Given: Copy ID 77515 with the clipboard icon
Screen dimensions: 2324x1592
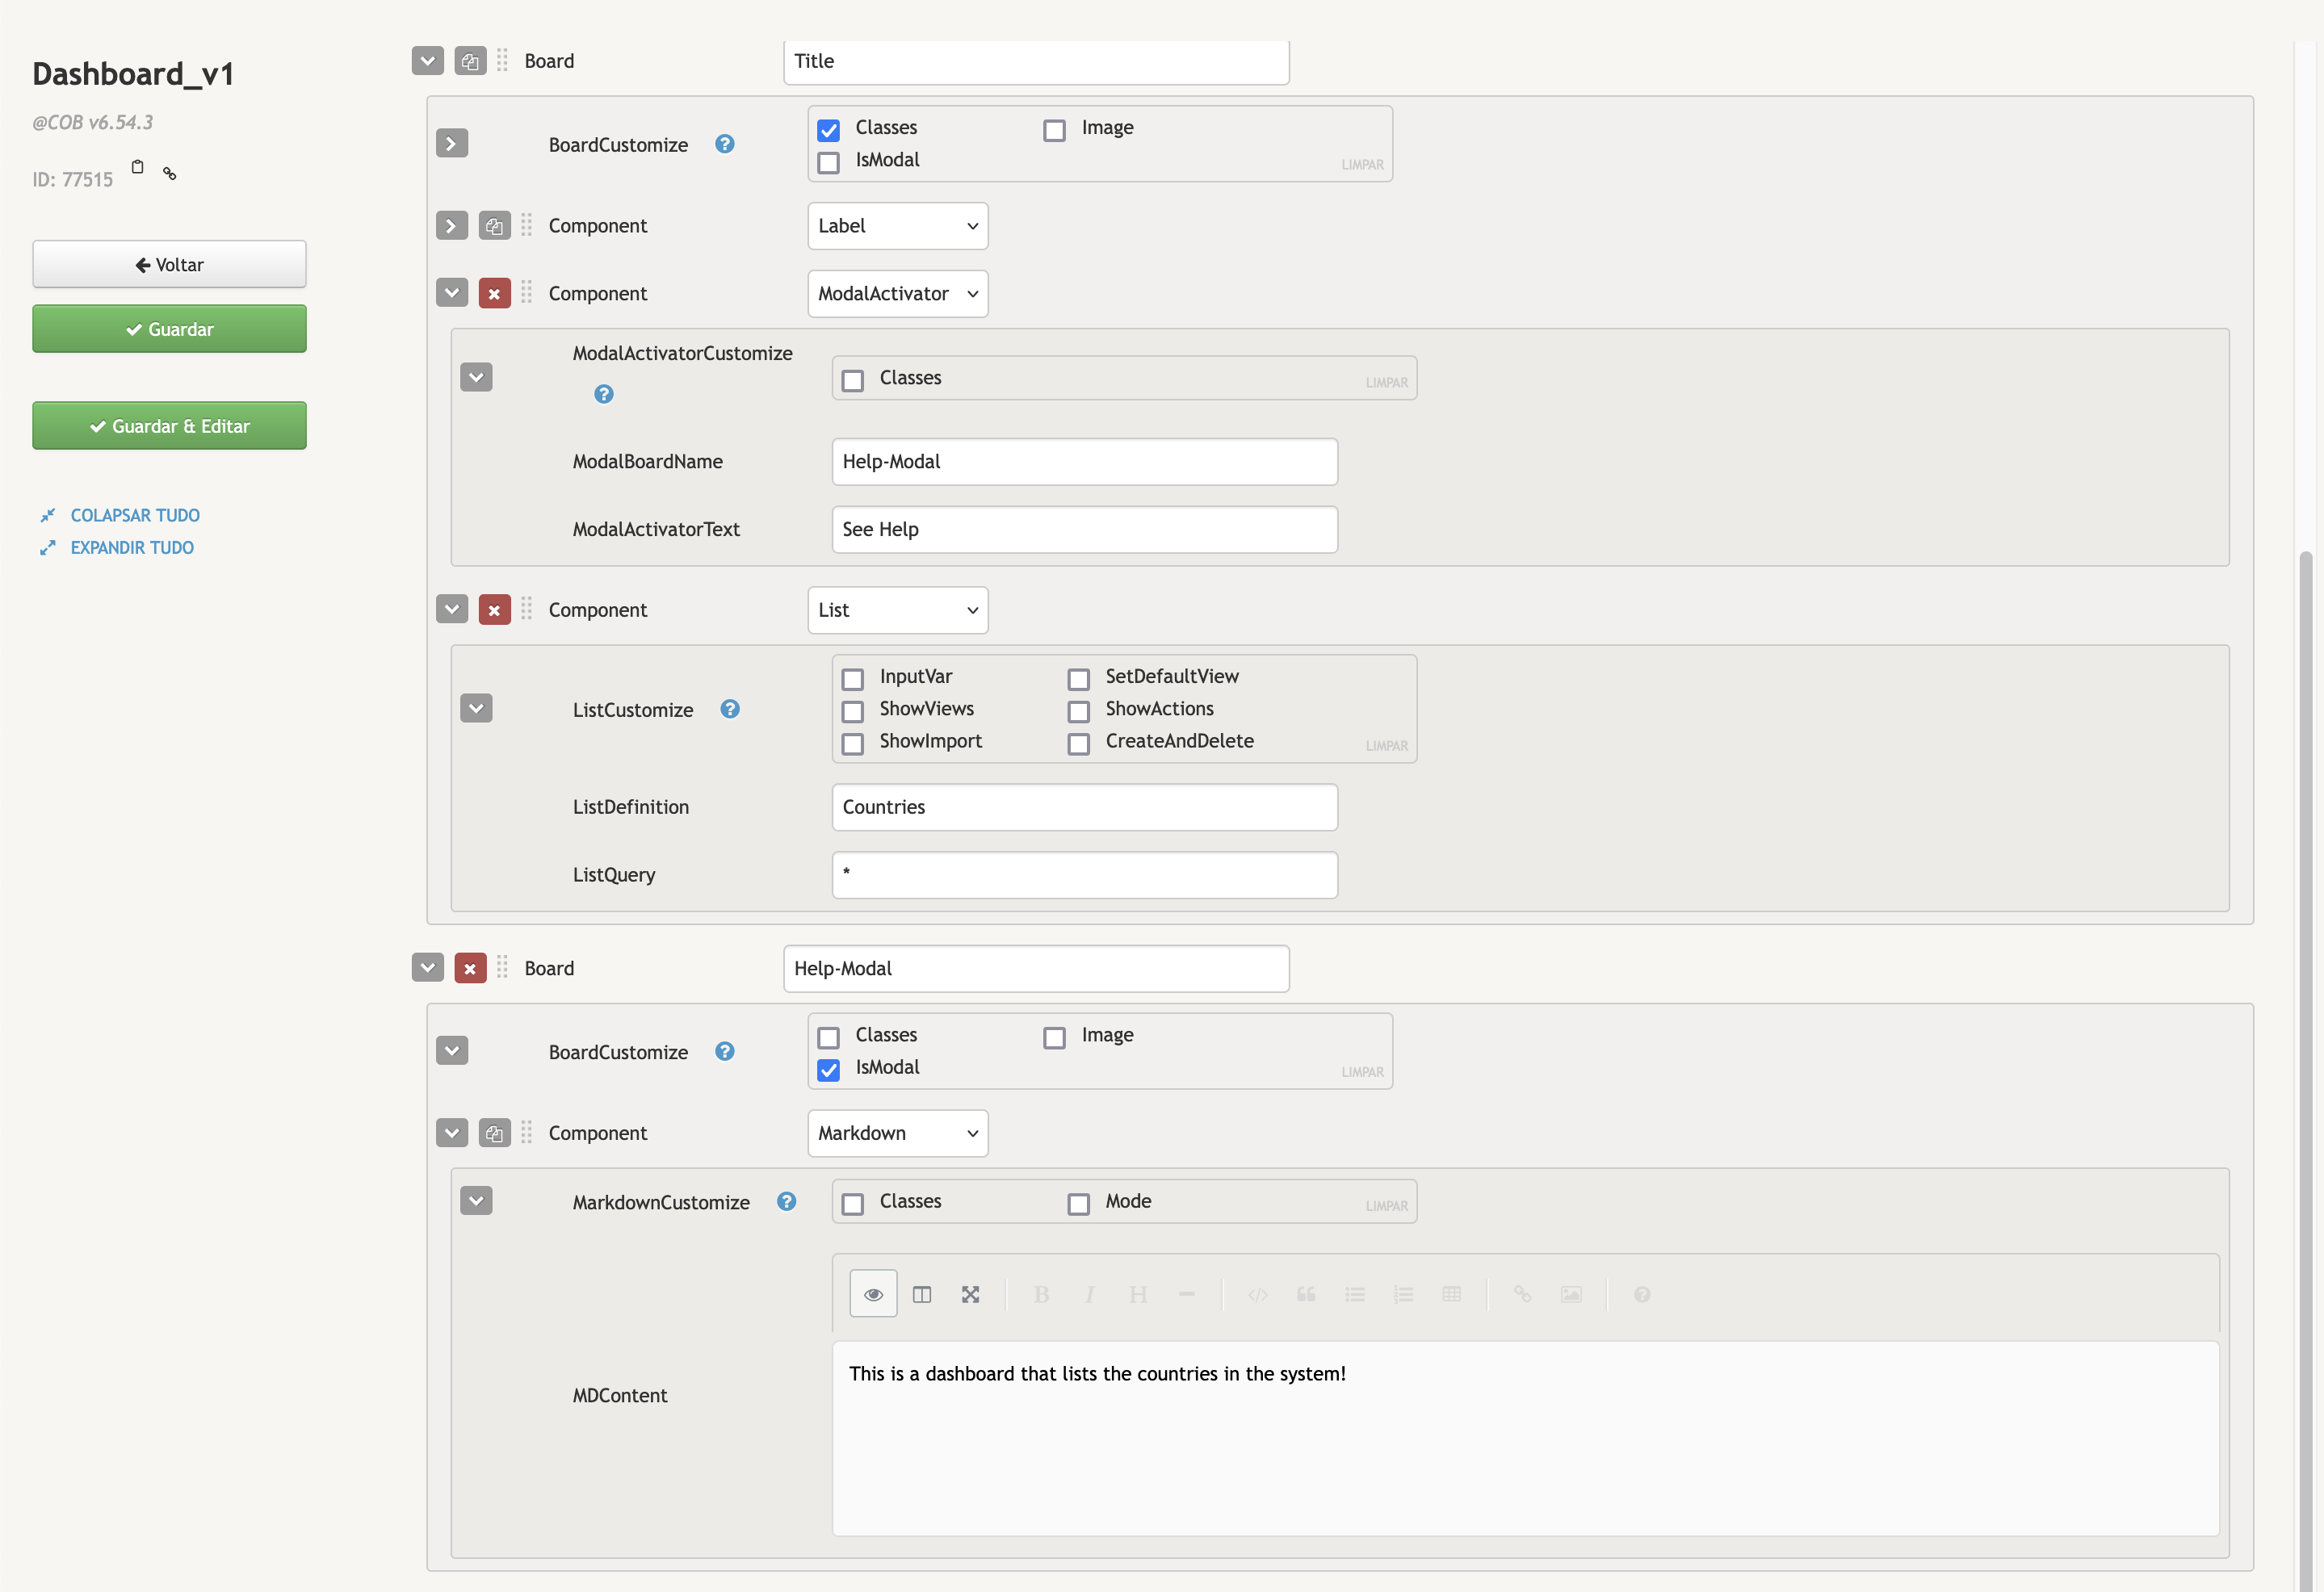Looking at the screenshot, I should point(137,168).
